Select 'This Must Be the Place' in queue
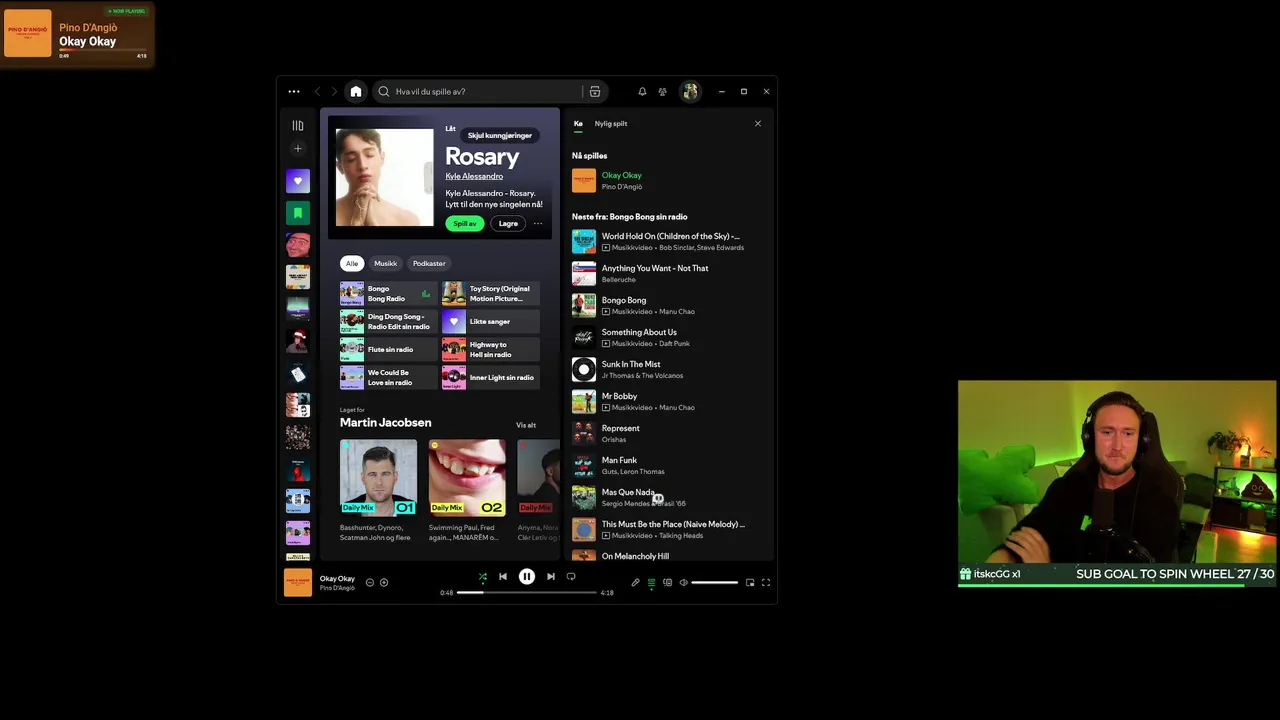The image size is (1280, 720). [x=668, y=530]
